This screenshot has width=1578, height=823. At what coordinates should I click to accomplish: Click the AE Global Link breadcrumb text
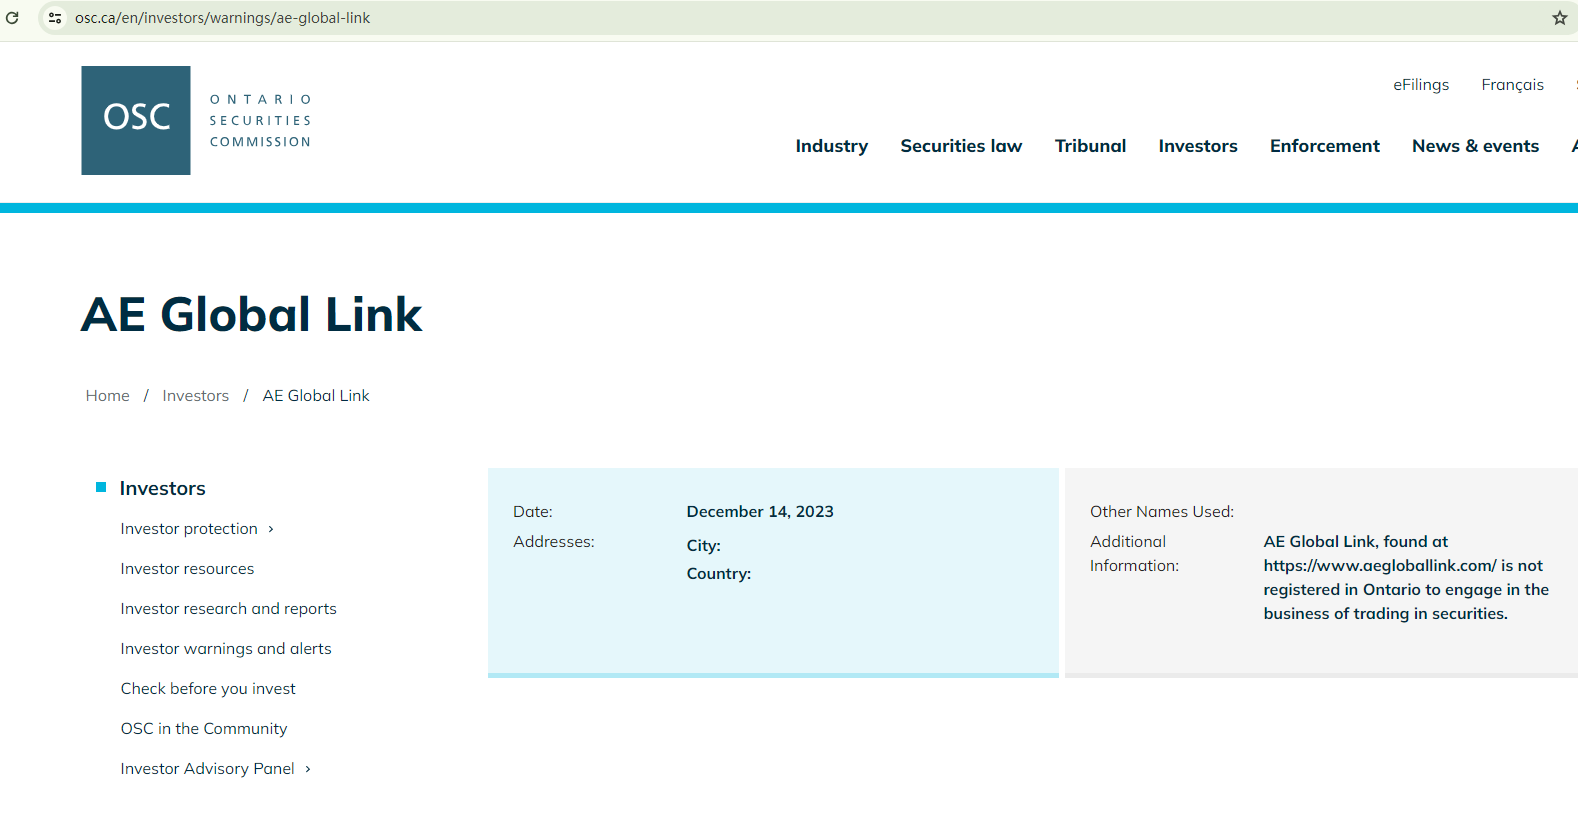[316, 396]
